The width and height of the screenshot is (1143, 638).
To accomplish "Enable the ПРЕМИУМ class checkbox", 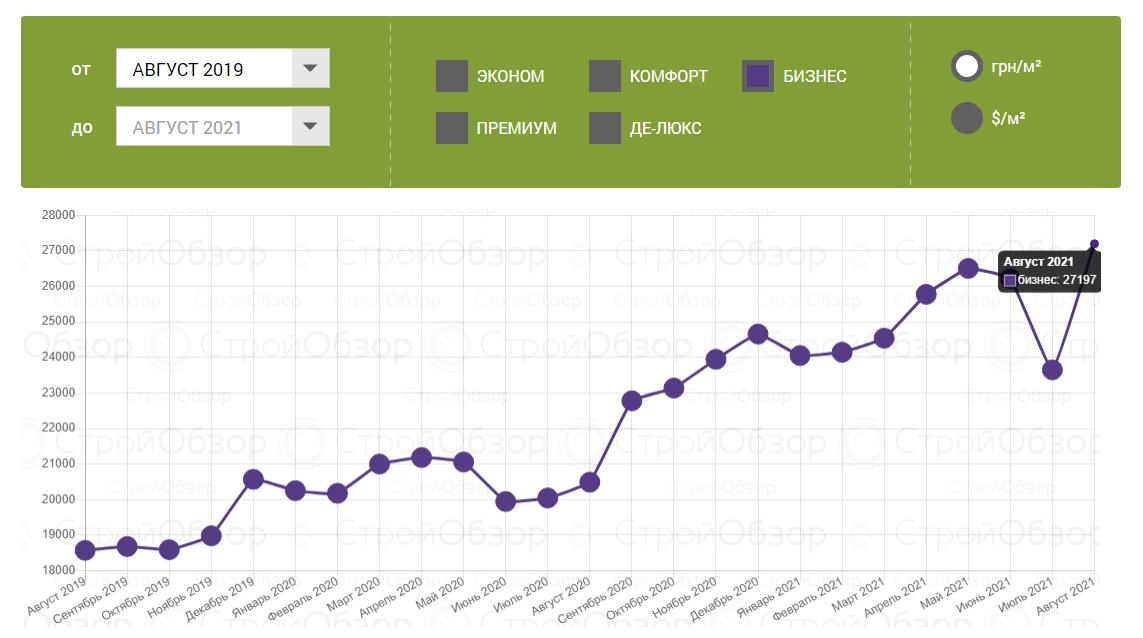I will click(452, 128).
